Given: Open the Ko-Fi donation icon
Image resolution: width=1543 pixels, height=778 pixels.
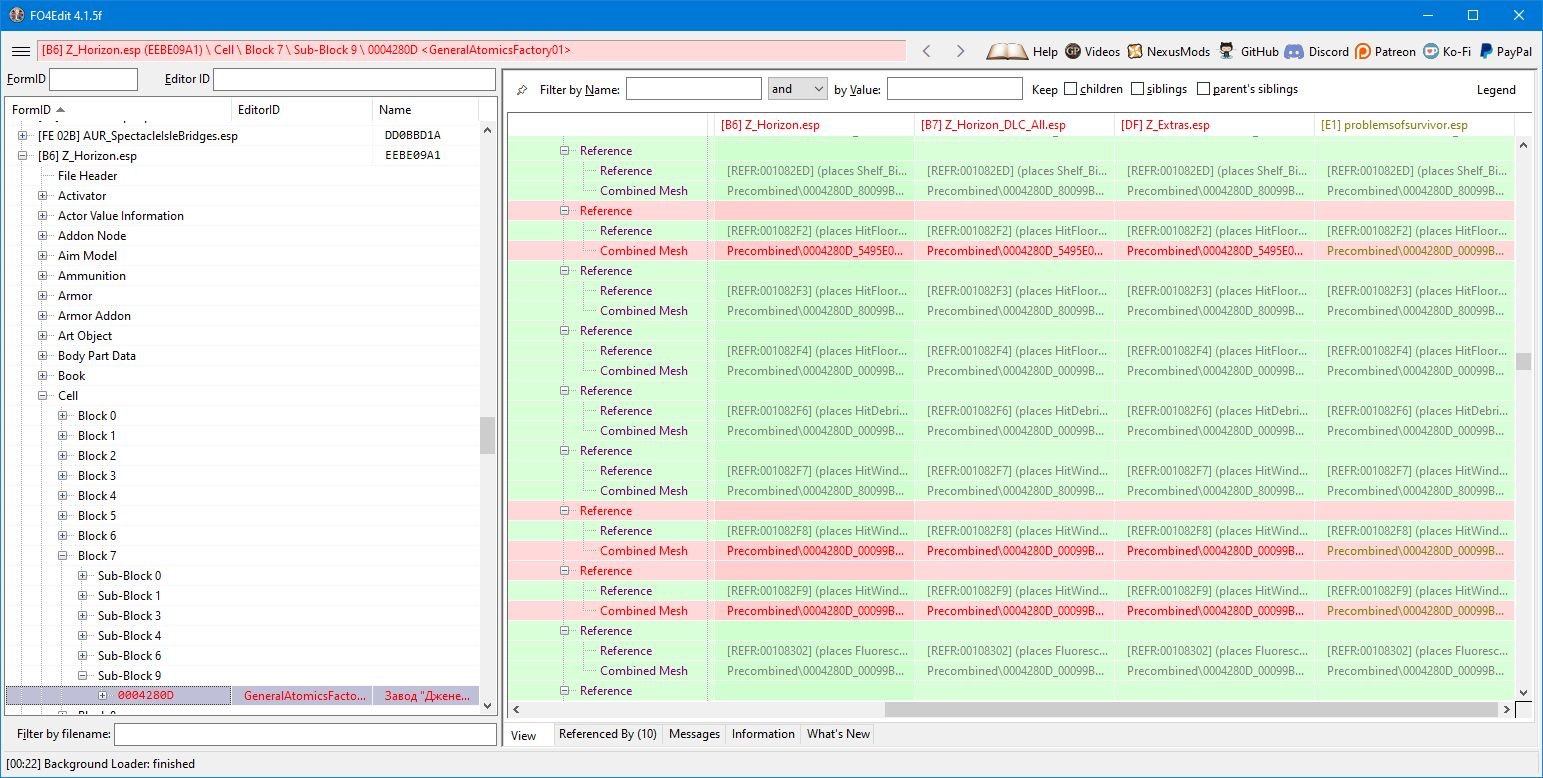Looking at the screenshot, I should coord(1431,51).
